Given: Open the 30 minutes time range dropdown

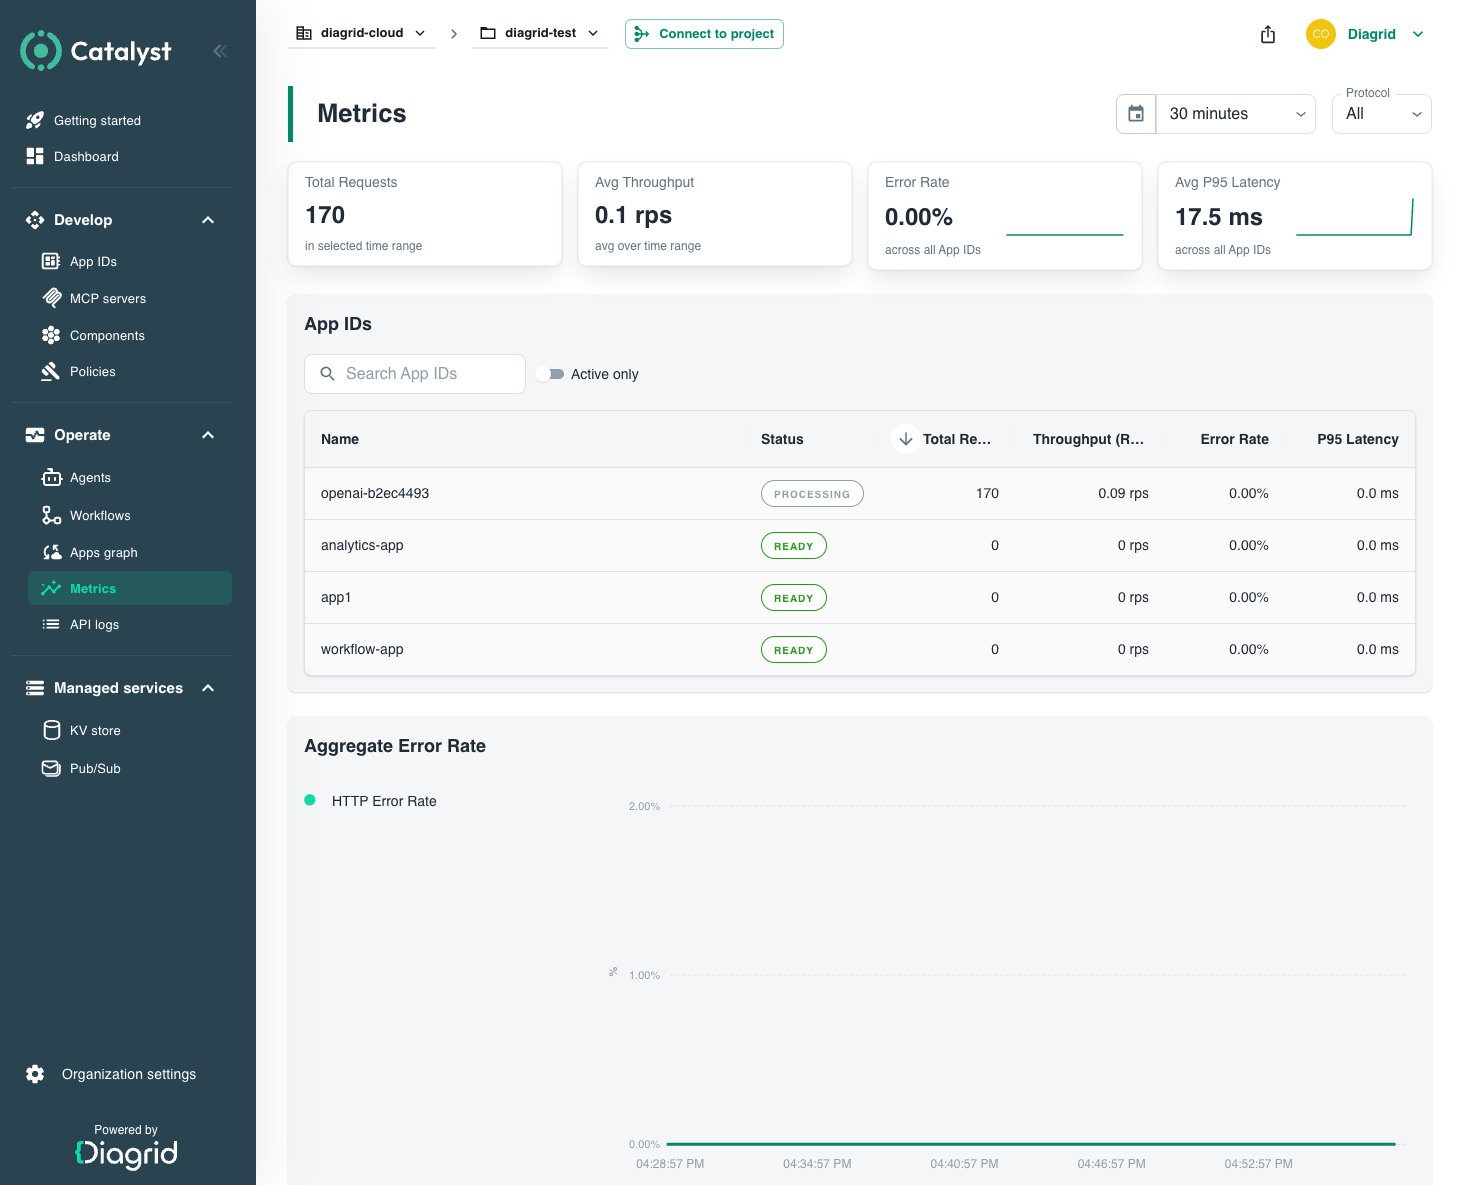Looking at the screenshot, I should [x=1235, y=114].
